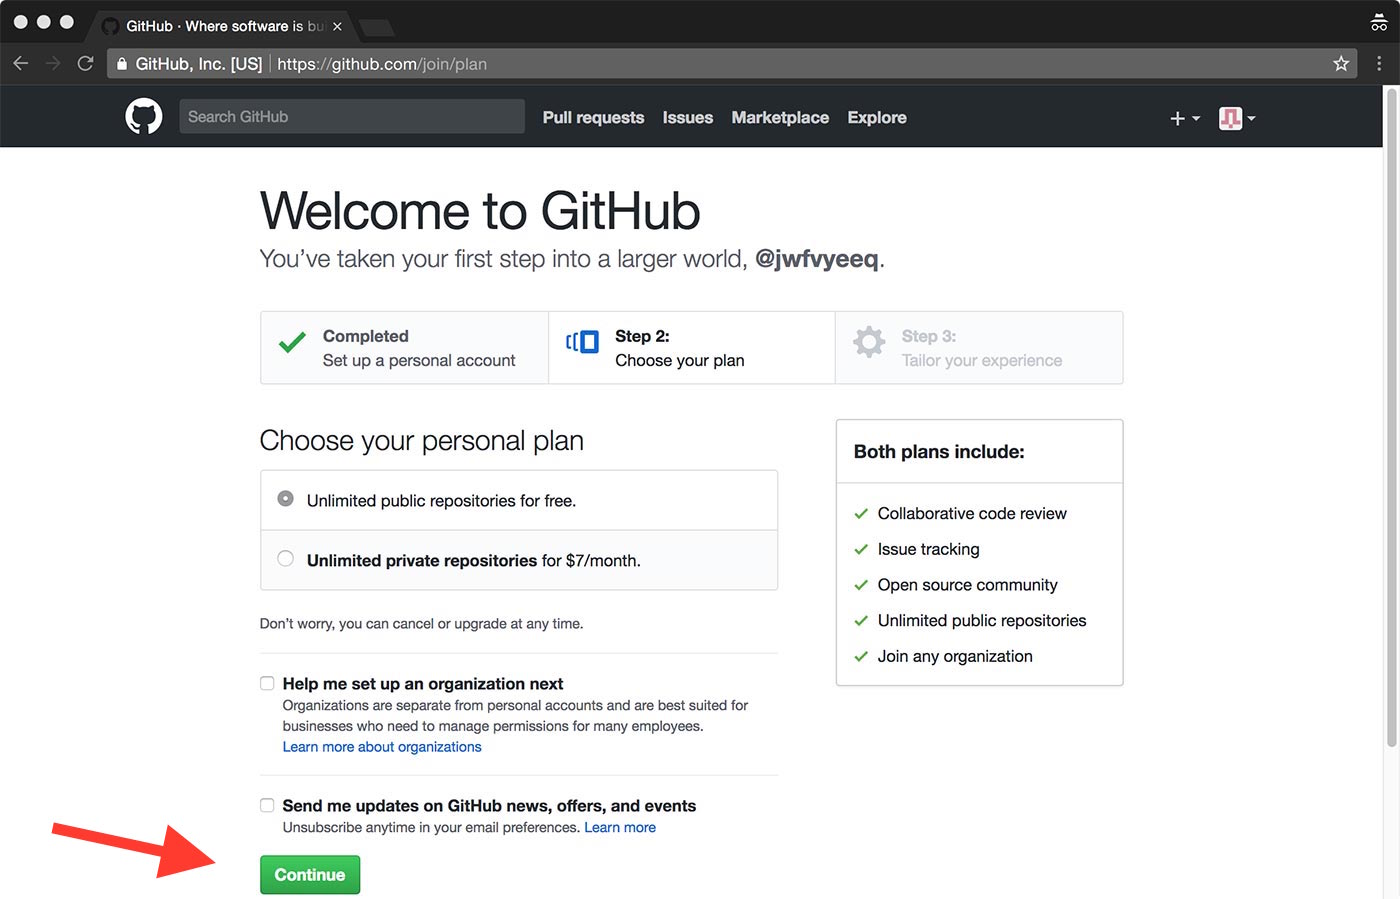Open the Chrome three-dot menu

pyautogui.click(x=1379, y=64)
